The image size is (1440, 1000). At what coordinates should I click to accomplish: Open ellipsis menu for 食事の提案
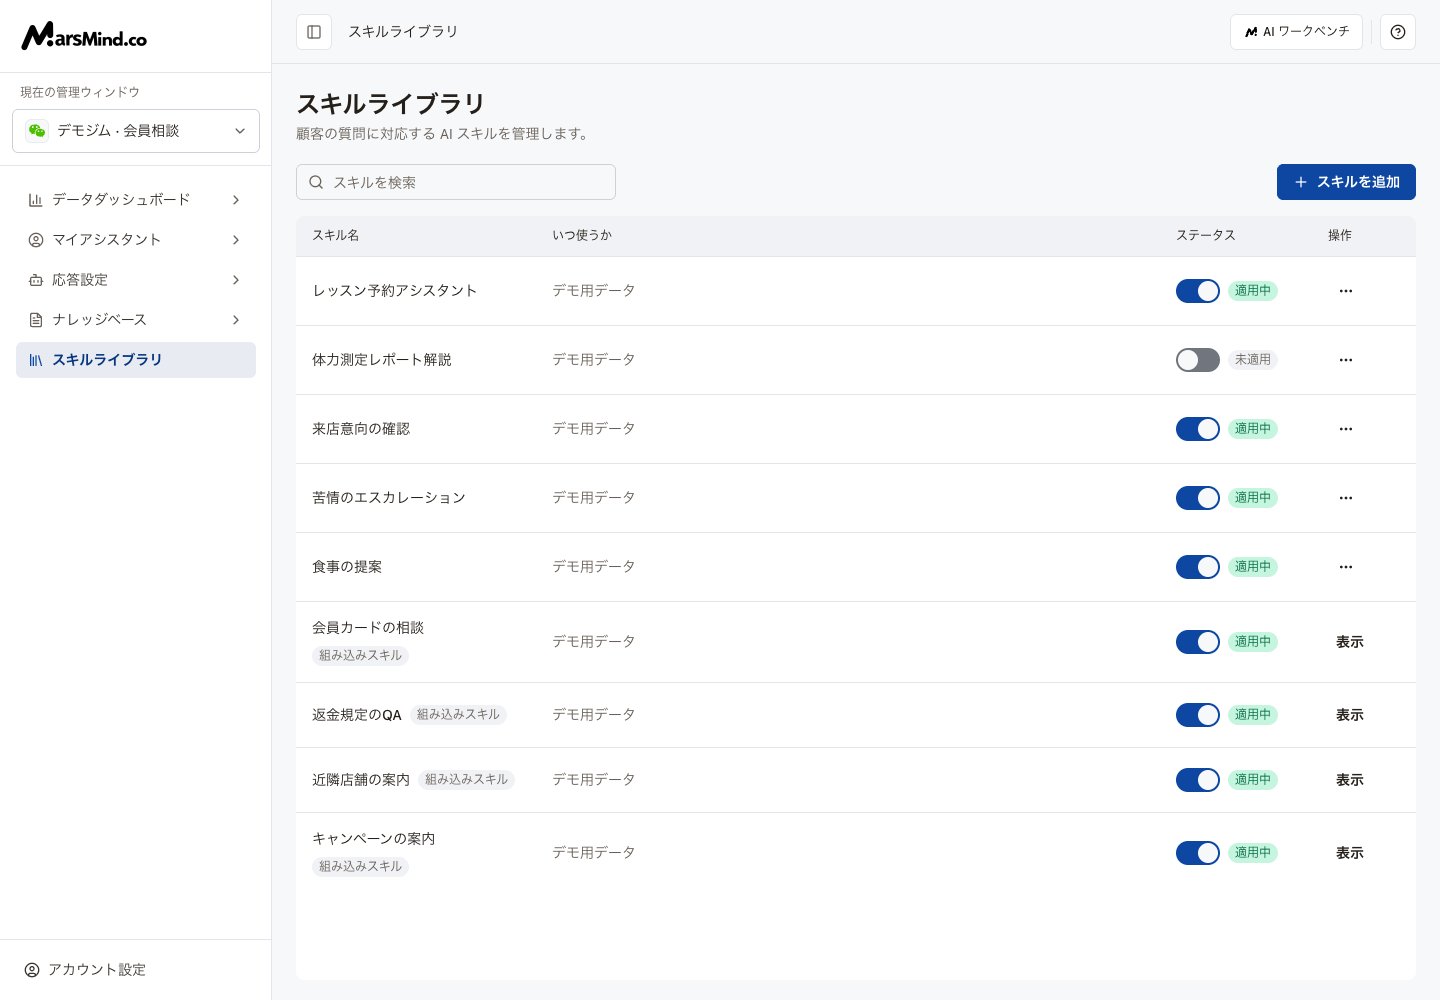[1346, 567]
